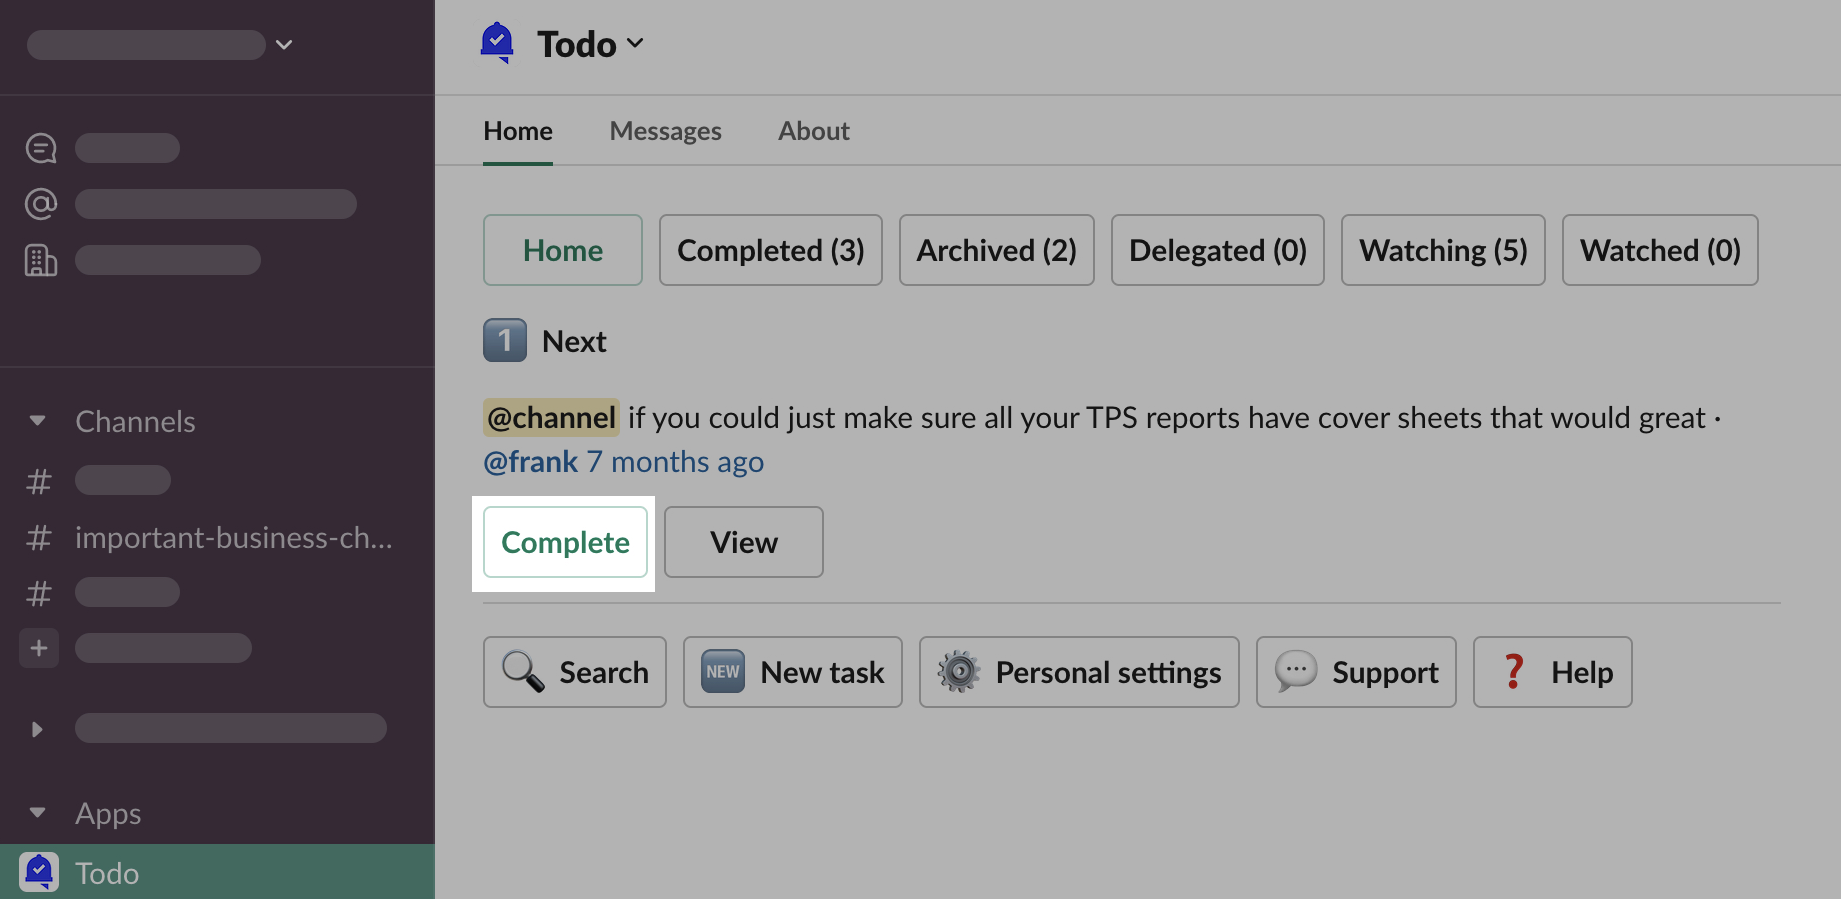Mark the TPS reports task Complete
The width and height of the screenshot is (1841, 899).
pyautogui.click(x=565, y=542)
